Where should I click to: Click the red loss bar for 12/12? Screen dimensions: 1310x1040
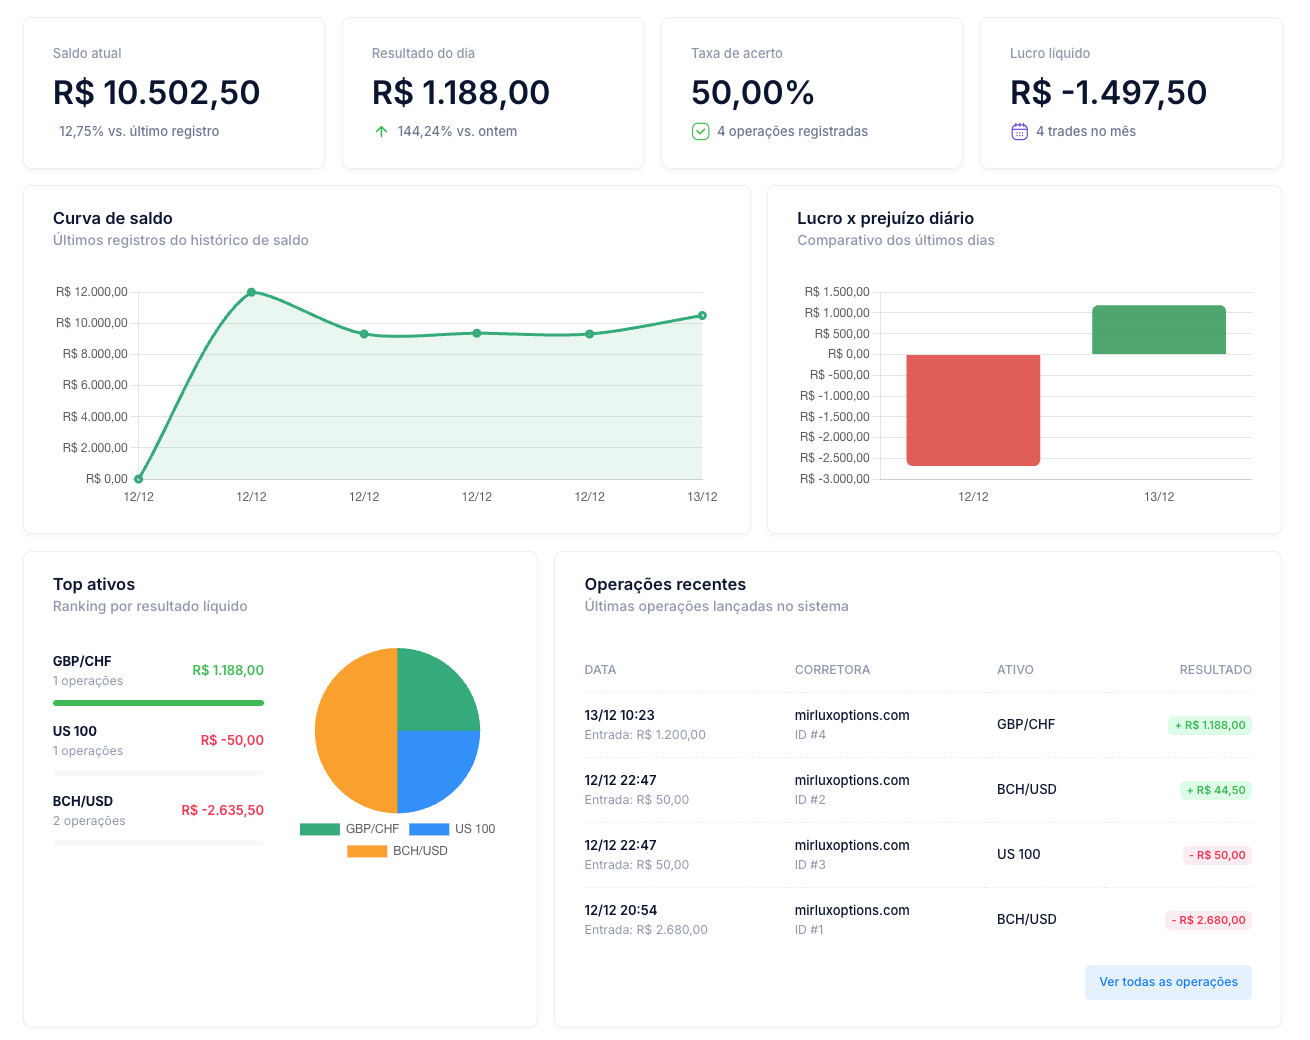(972, 410)
